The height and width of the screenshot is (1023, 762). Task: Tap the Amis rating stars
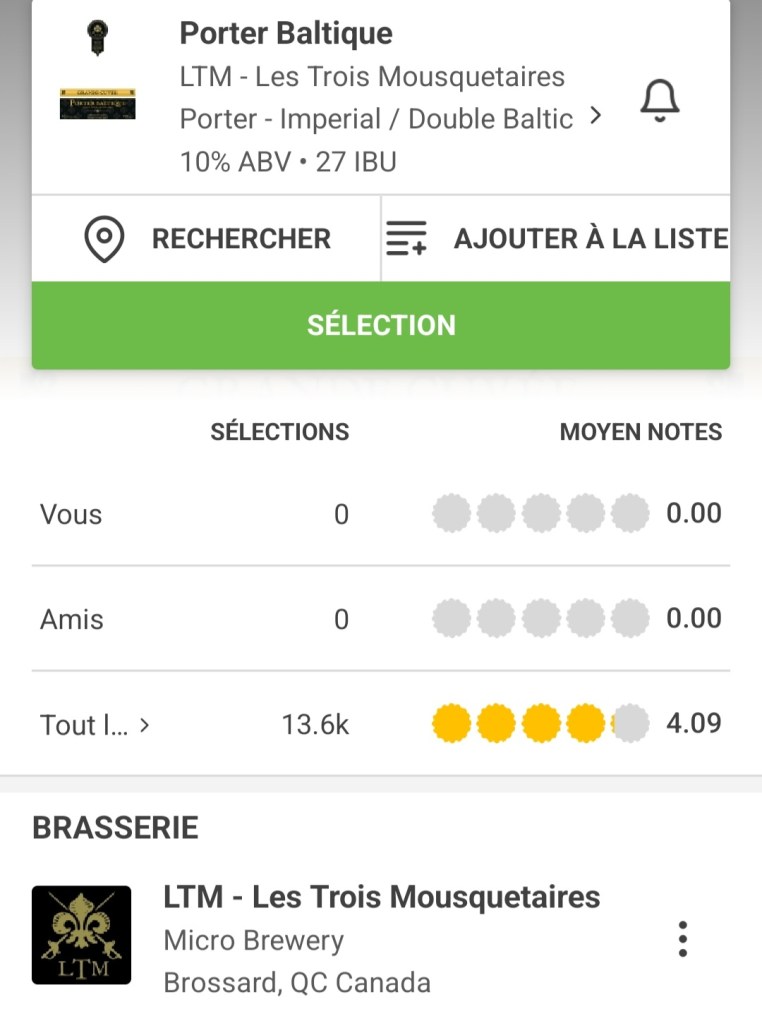point(540,619)
